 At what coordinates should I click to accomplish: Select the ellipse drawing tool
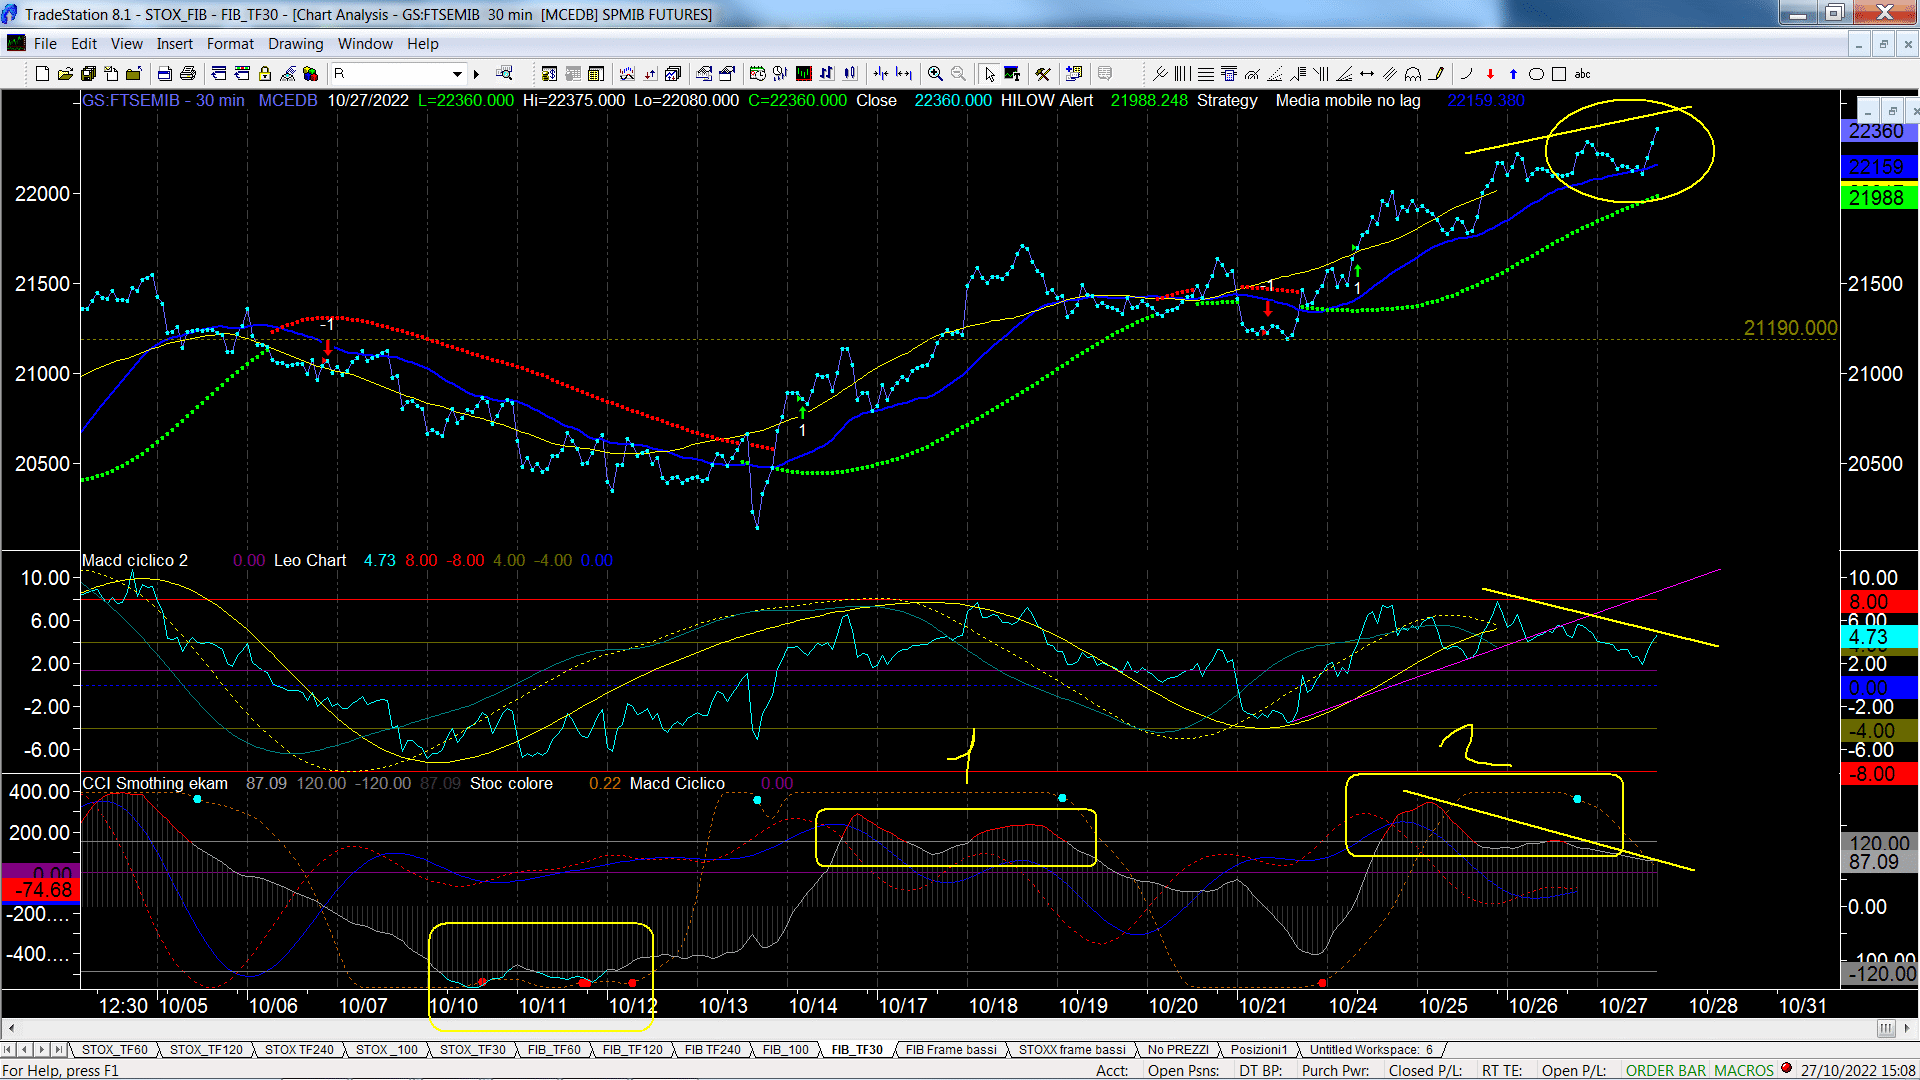point(1536,74)
